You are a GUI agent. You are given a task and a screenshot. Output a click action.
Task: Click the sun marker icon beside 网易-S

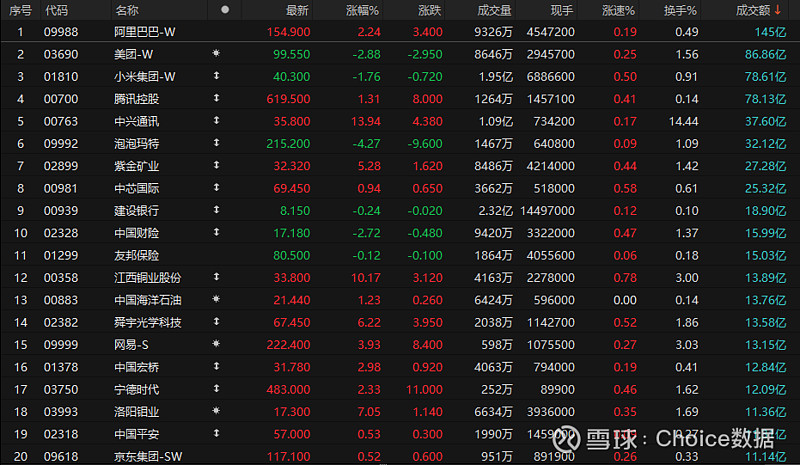coord(216,344)
